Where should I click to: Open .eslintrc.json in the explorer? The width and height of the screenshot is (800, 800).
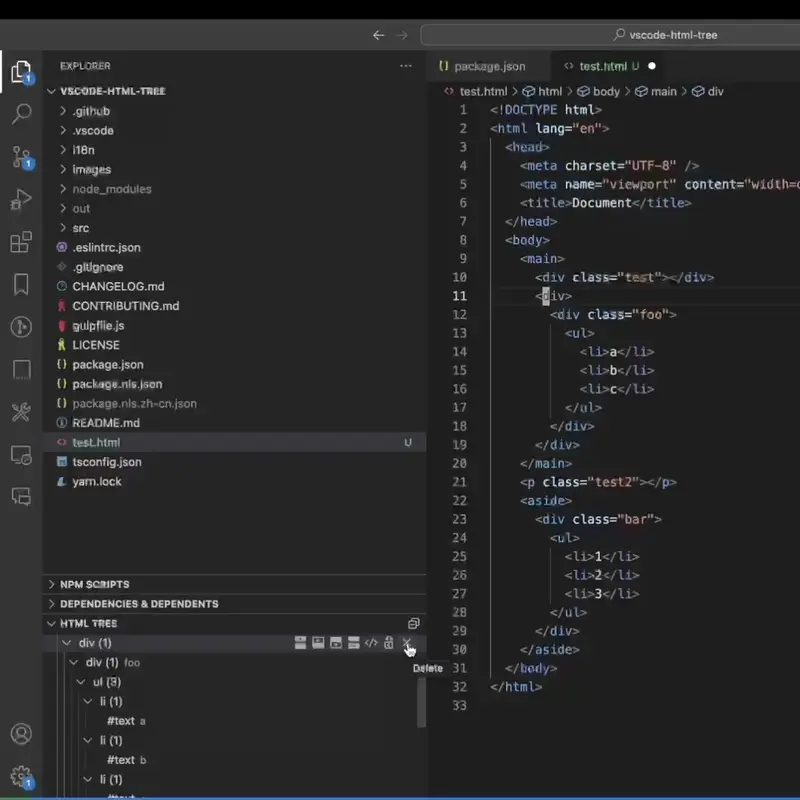pos(234,247)
